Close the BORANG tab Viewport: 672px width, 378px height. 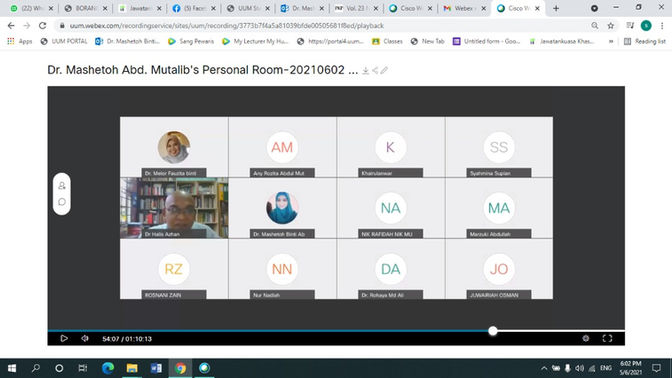[x=105, y=8]
